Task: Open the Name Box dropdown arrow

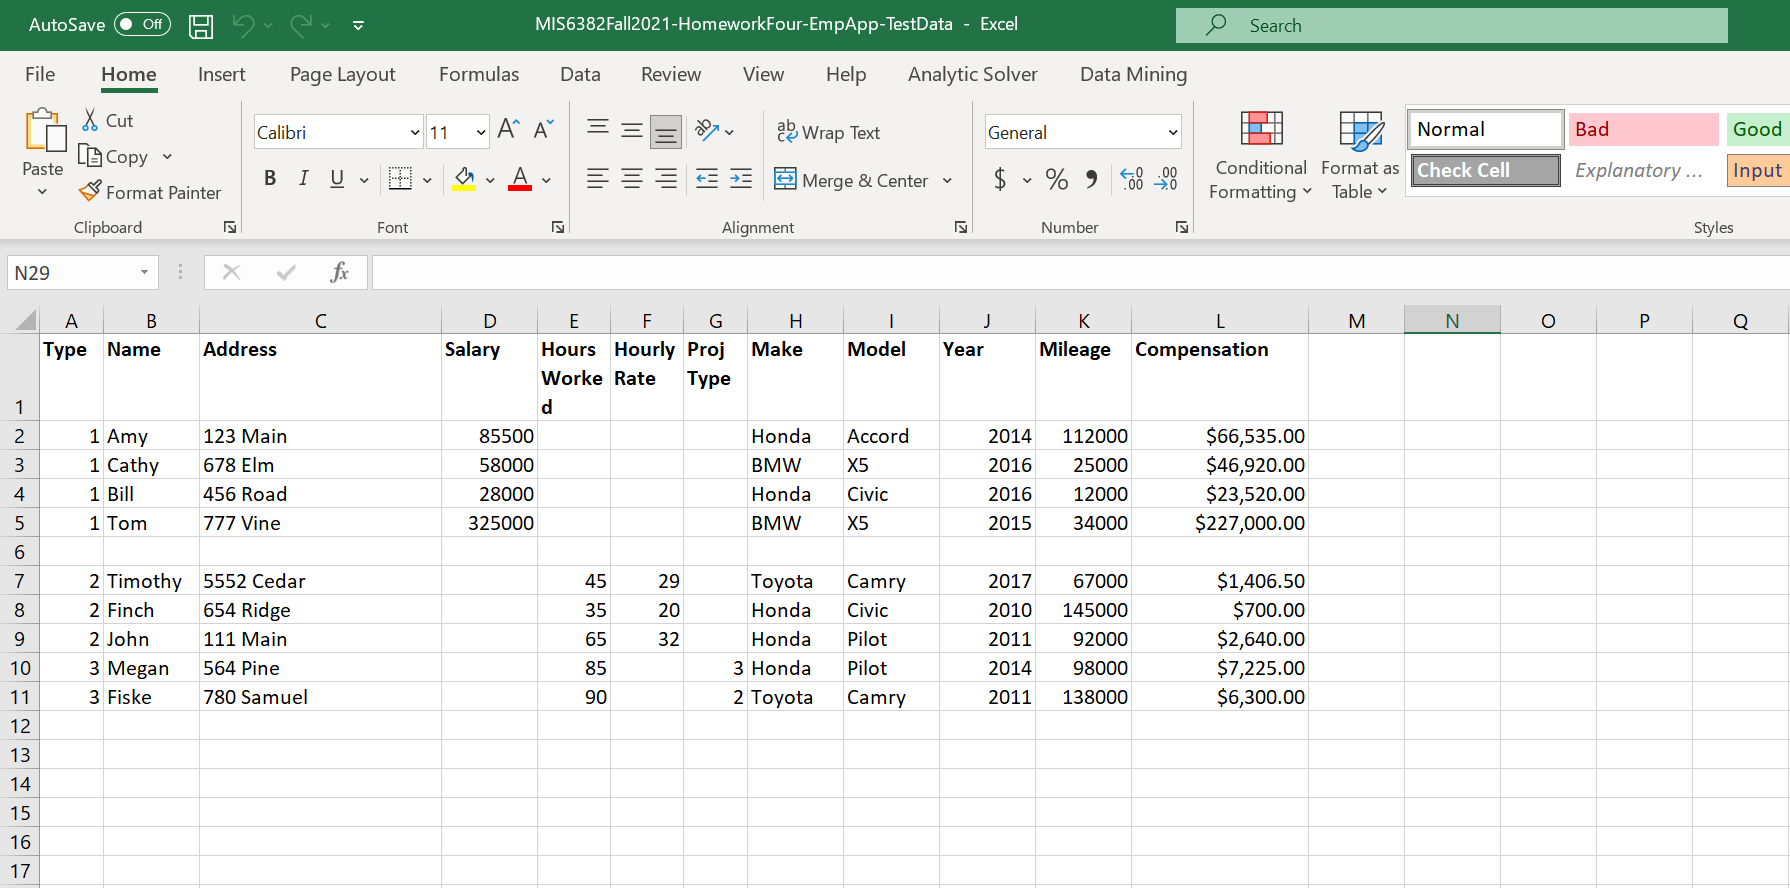Action: point(144,273)
